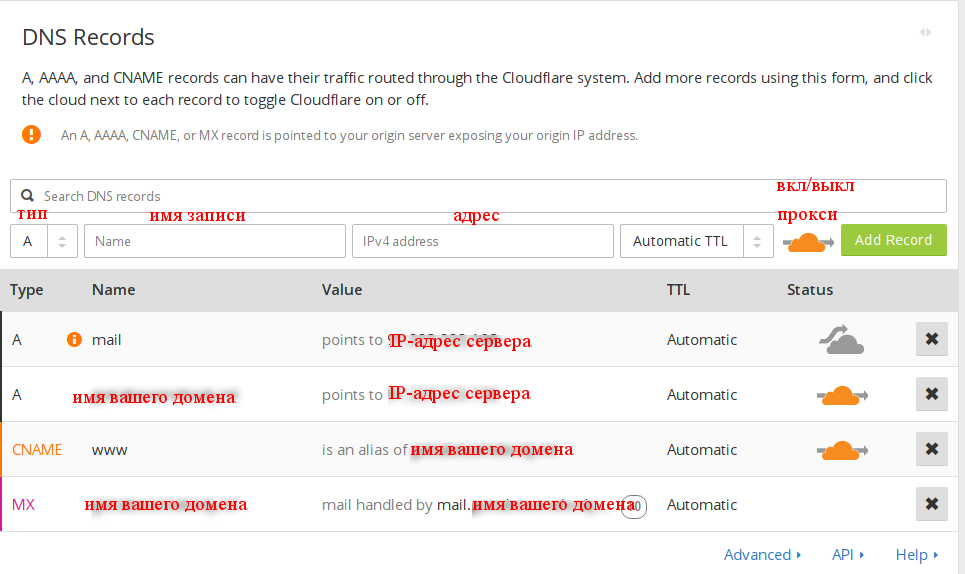Viewport: 965px width, 574px height.
Task: Click the Name input field
Action: pyautogui.click(x=215, y=241)
